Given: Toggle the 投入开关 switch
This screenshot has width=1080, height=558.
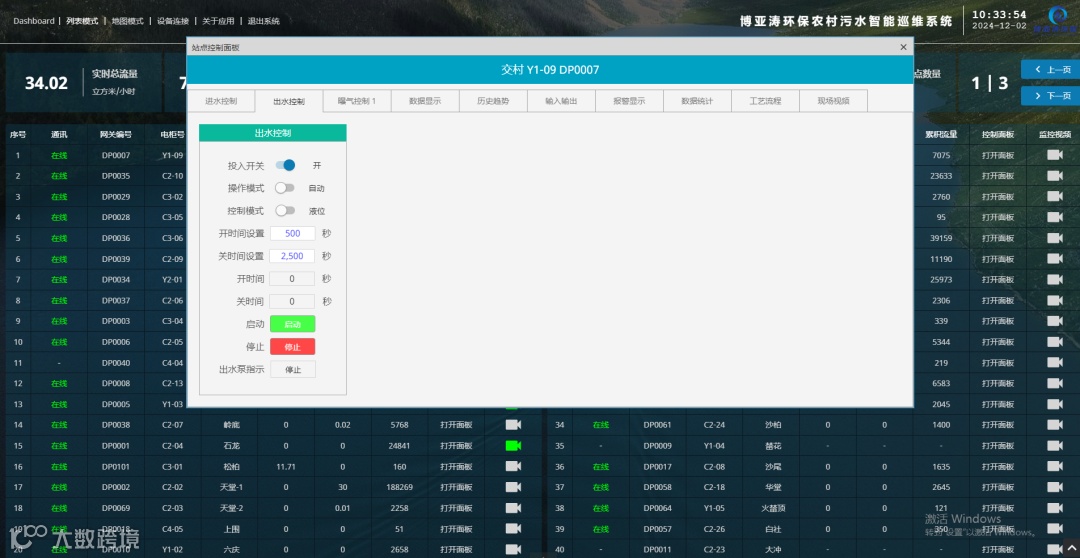Looking at the screenshot, I should 285,165.
